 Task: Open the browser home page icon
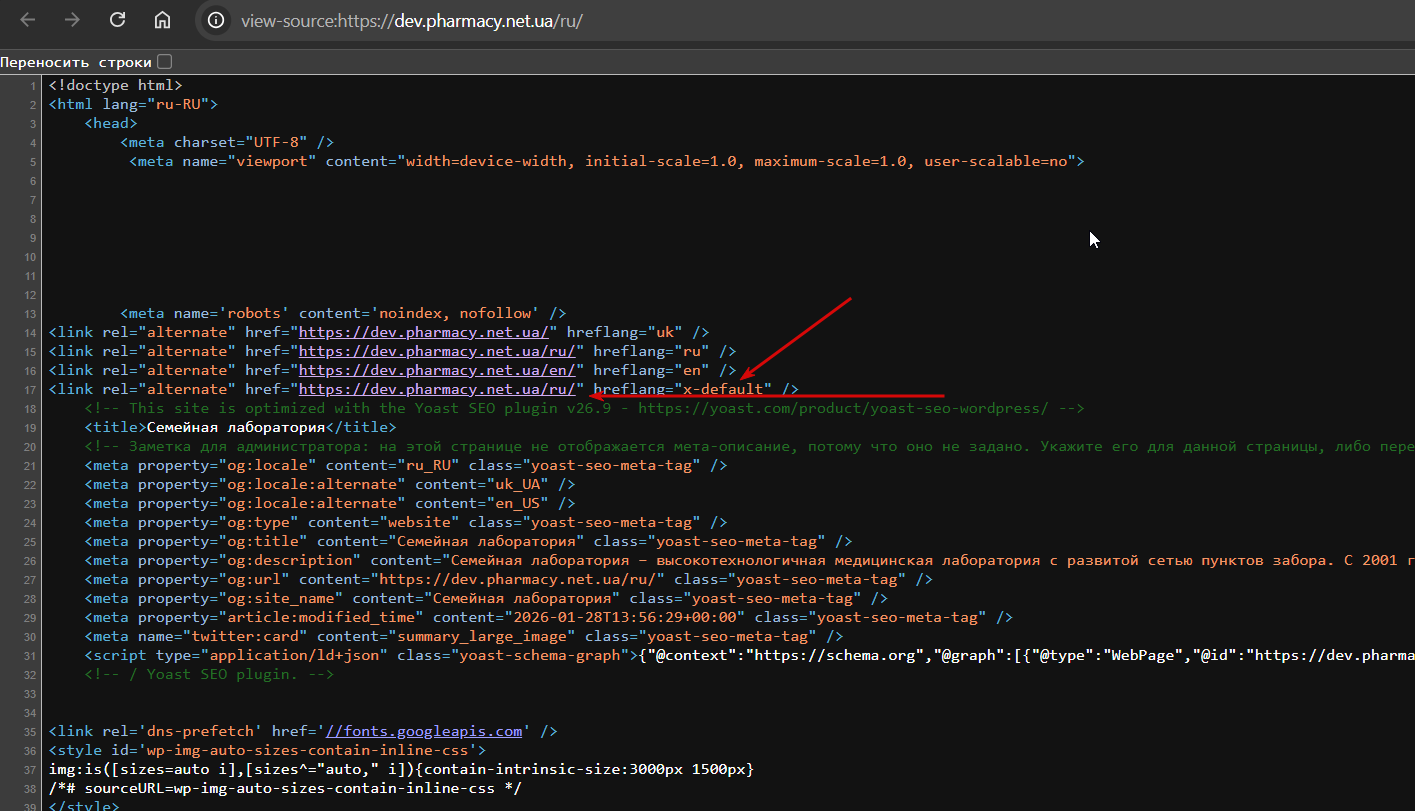click(162, 20)
